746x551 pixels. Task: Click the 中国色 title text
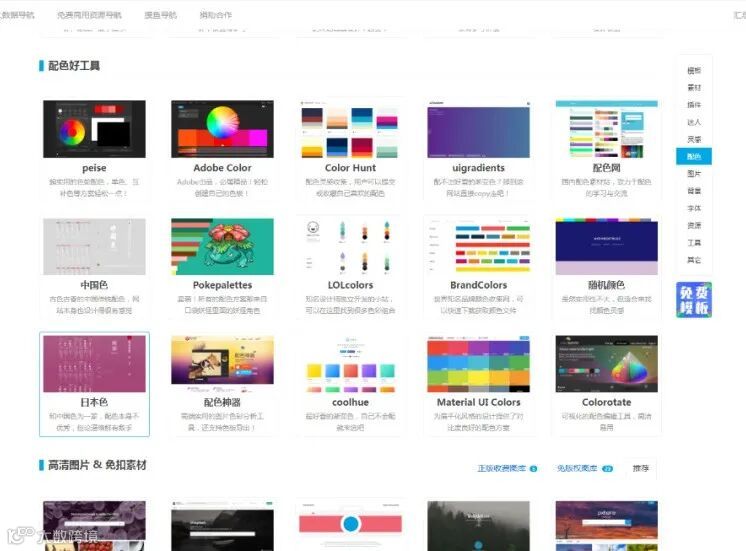click(x=94, y=285)
